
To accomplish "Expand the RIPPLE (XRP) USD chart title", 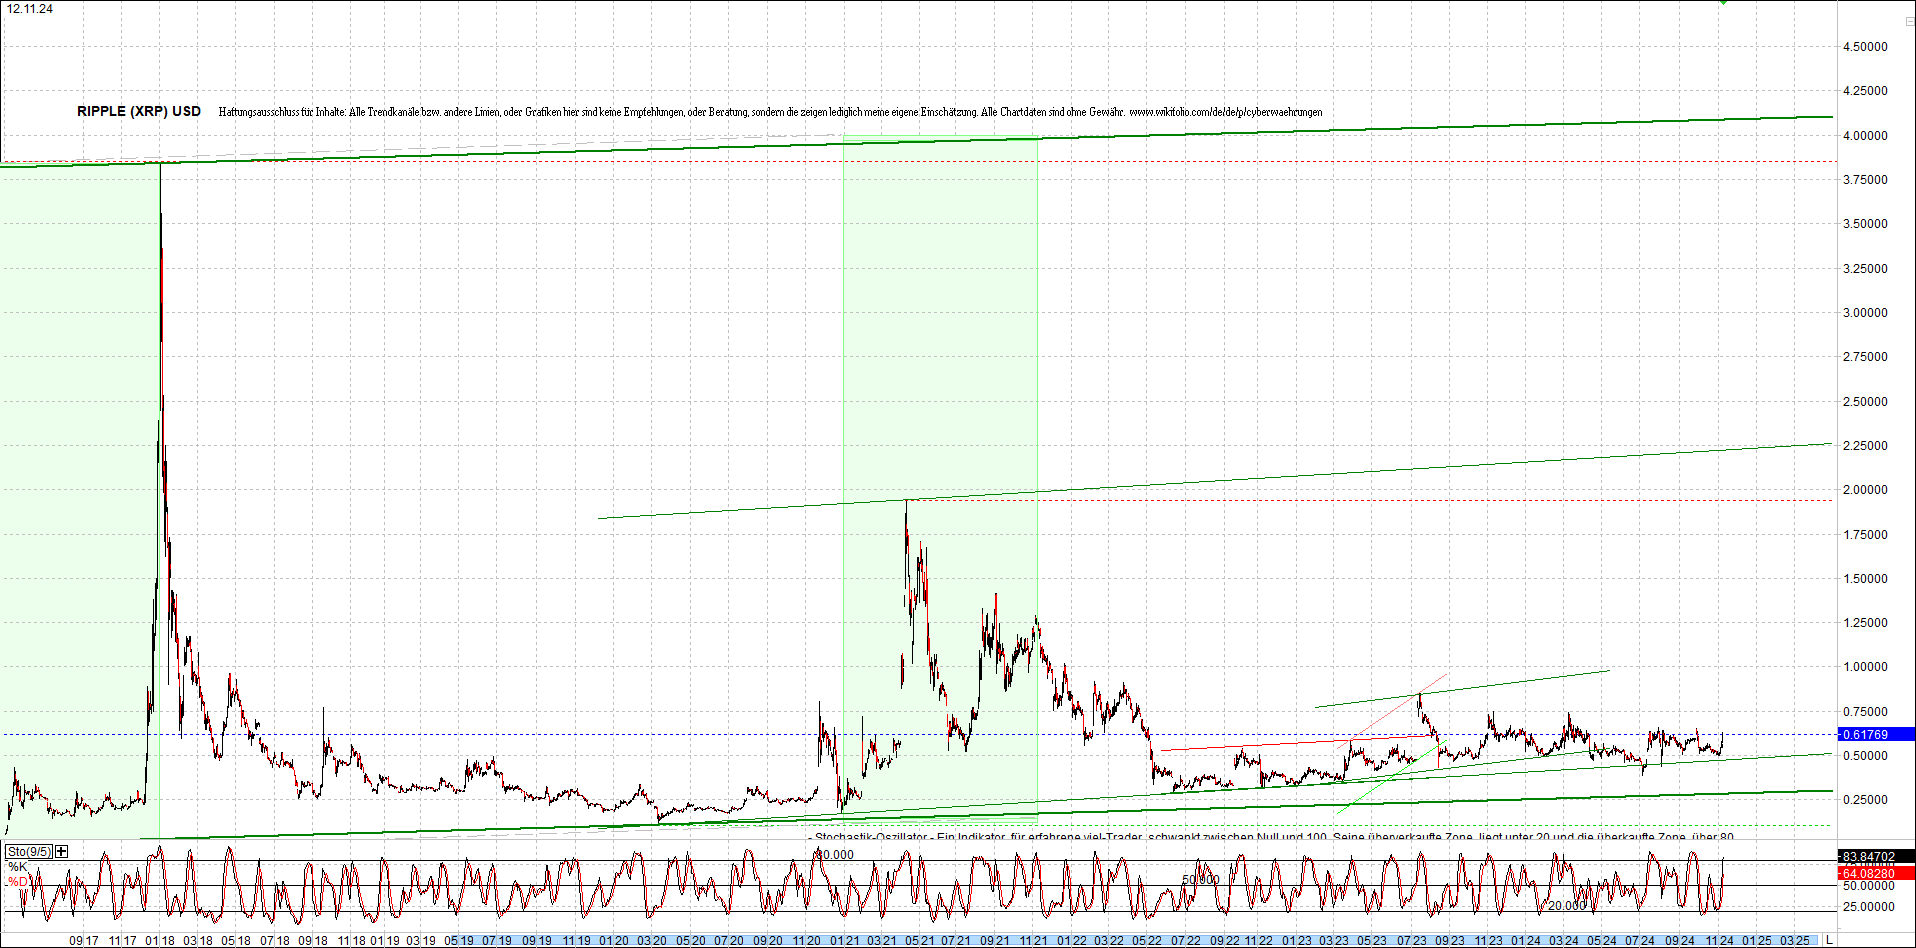I will click(137, 111).
